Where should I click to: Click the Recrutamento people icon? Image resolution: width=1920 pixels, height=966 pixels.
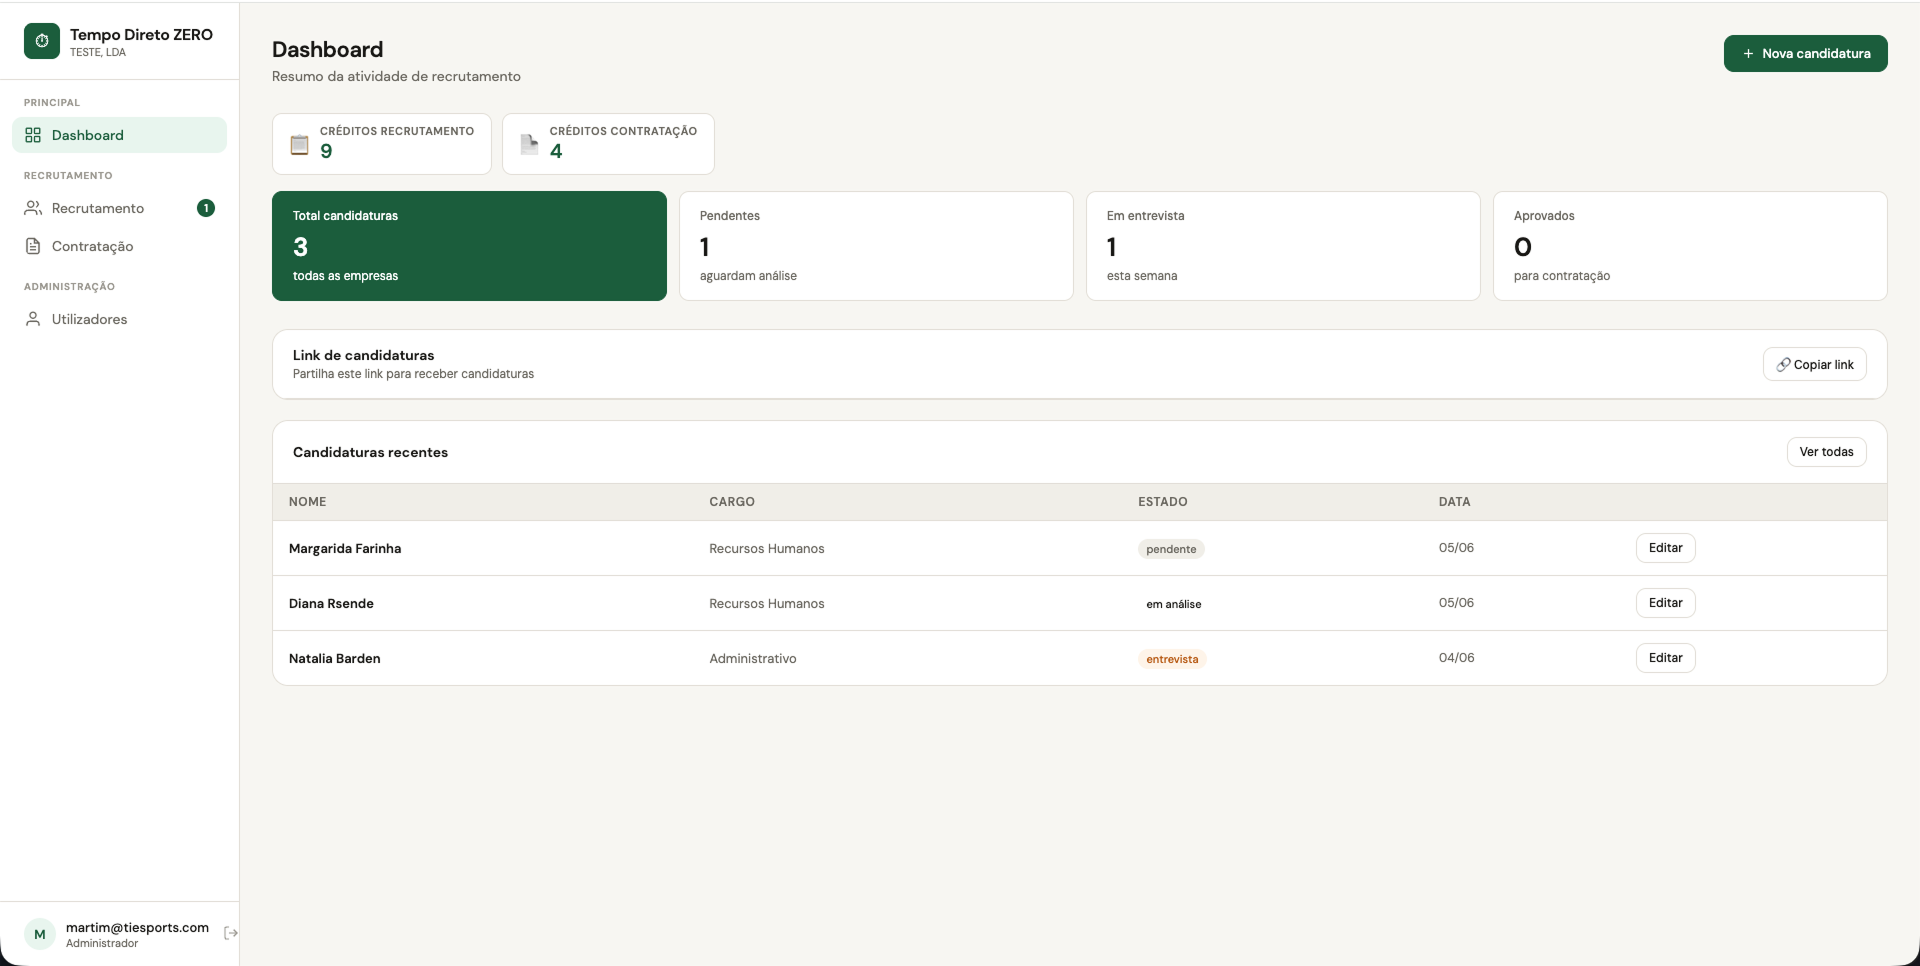coord(33,208)
